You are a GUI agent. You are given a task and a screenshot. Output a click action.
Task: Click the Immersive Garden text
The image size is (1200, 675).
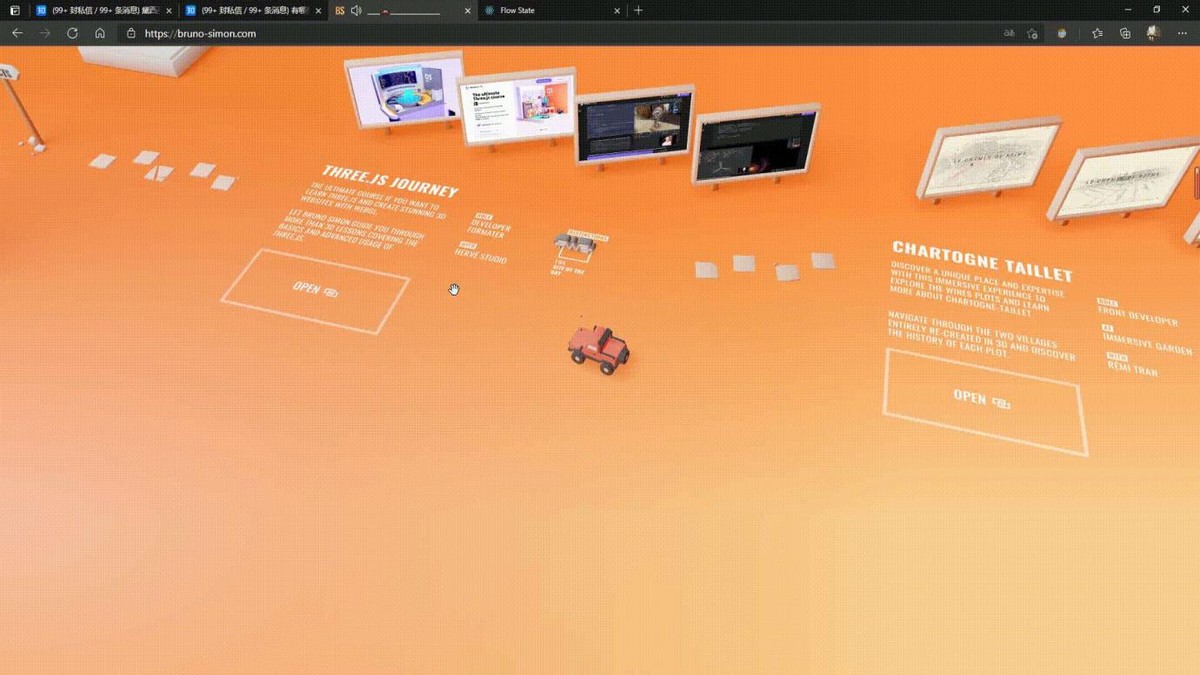tap(1146, 343)
